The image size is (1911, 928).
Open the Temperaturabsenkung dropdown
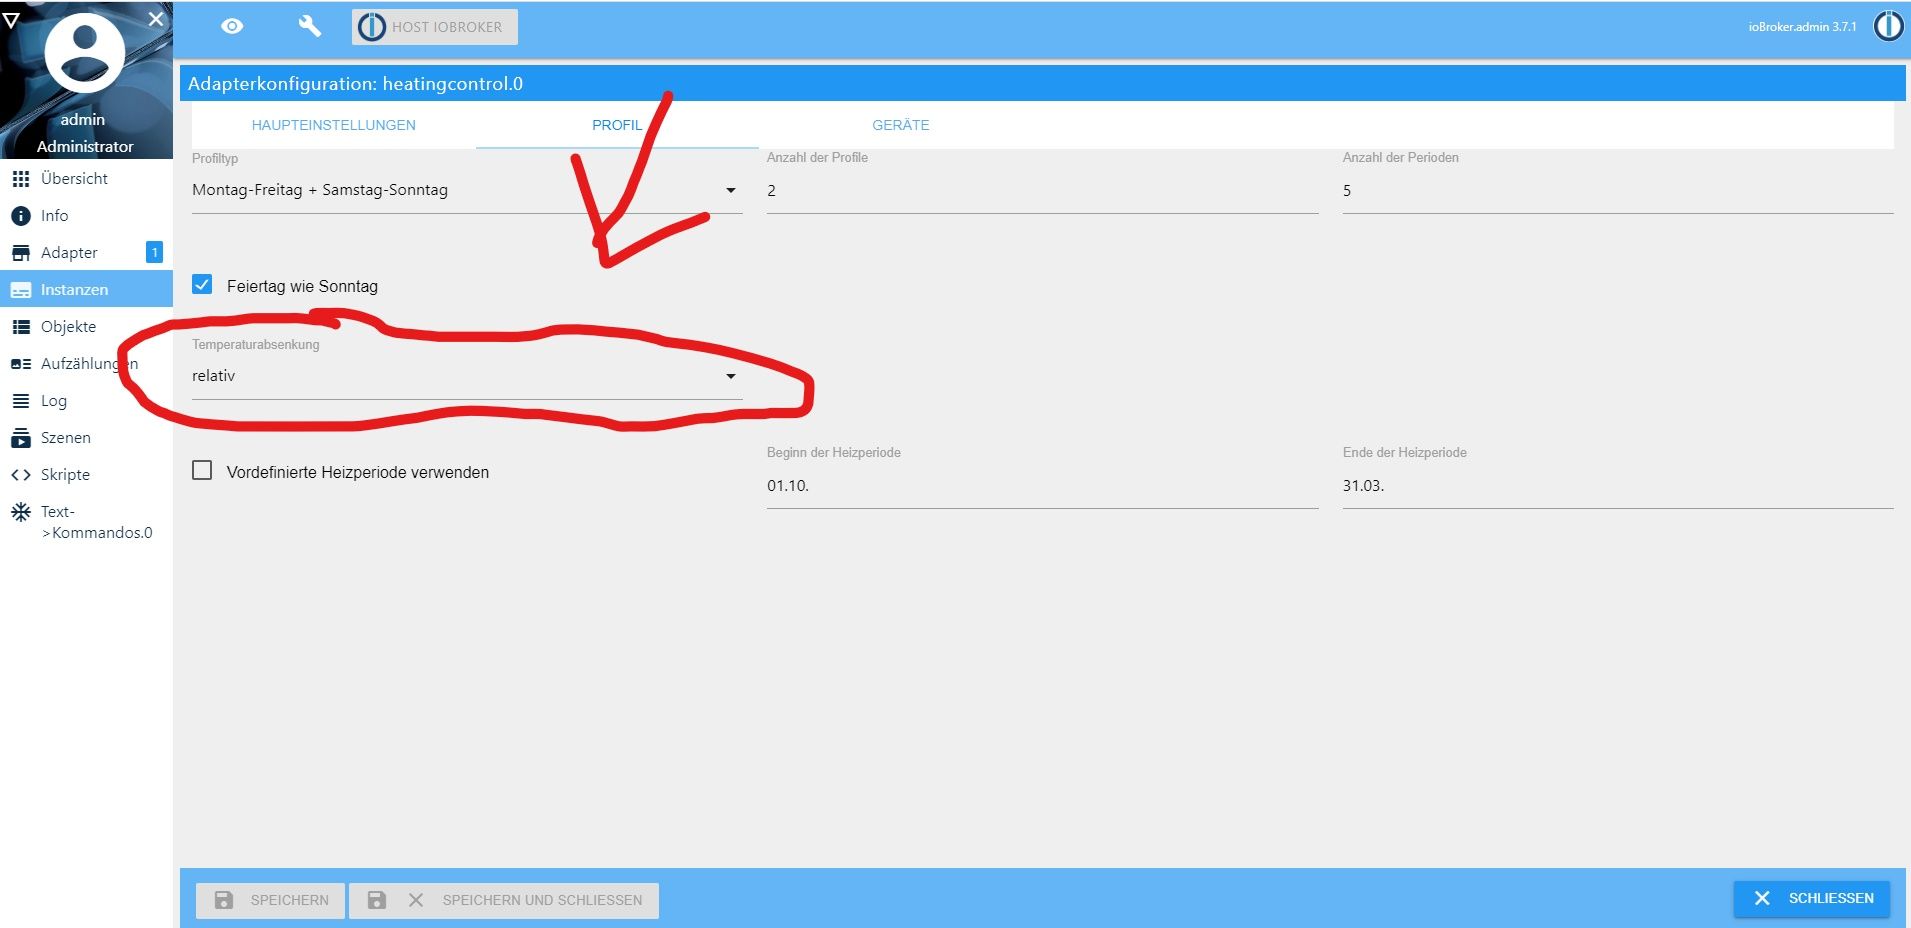pos(466,376)
